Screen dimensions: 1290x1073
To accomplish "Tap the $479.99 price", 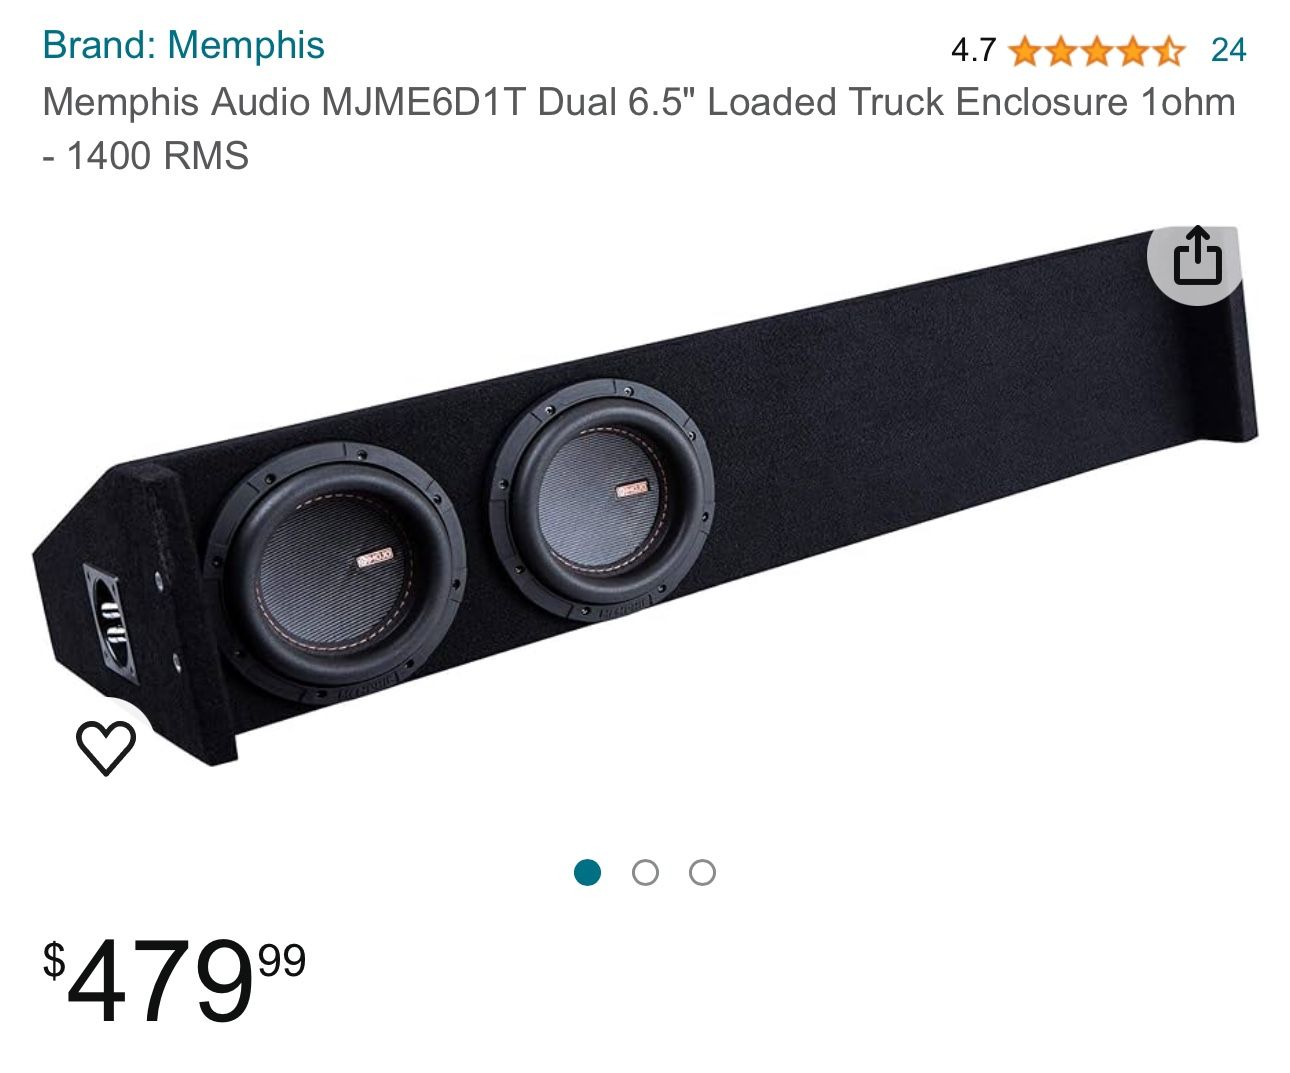I will [174, 980].
